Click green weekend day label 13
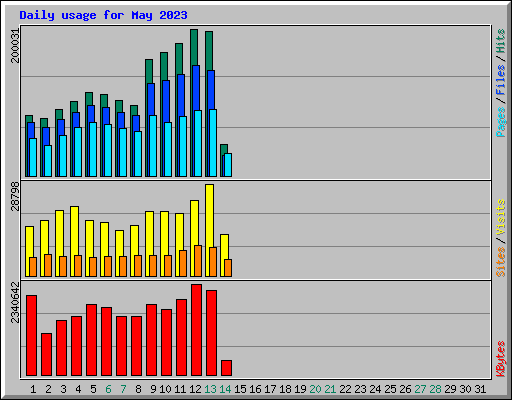The height and width of the screenshot is (400, 512). [210, 389]
